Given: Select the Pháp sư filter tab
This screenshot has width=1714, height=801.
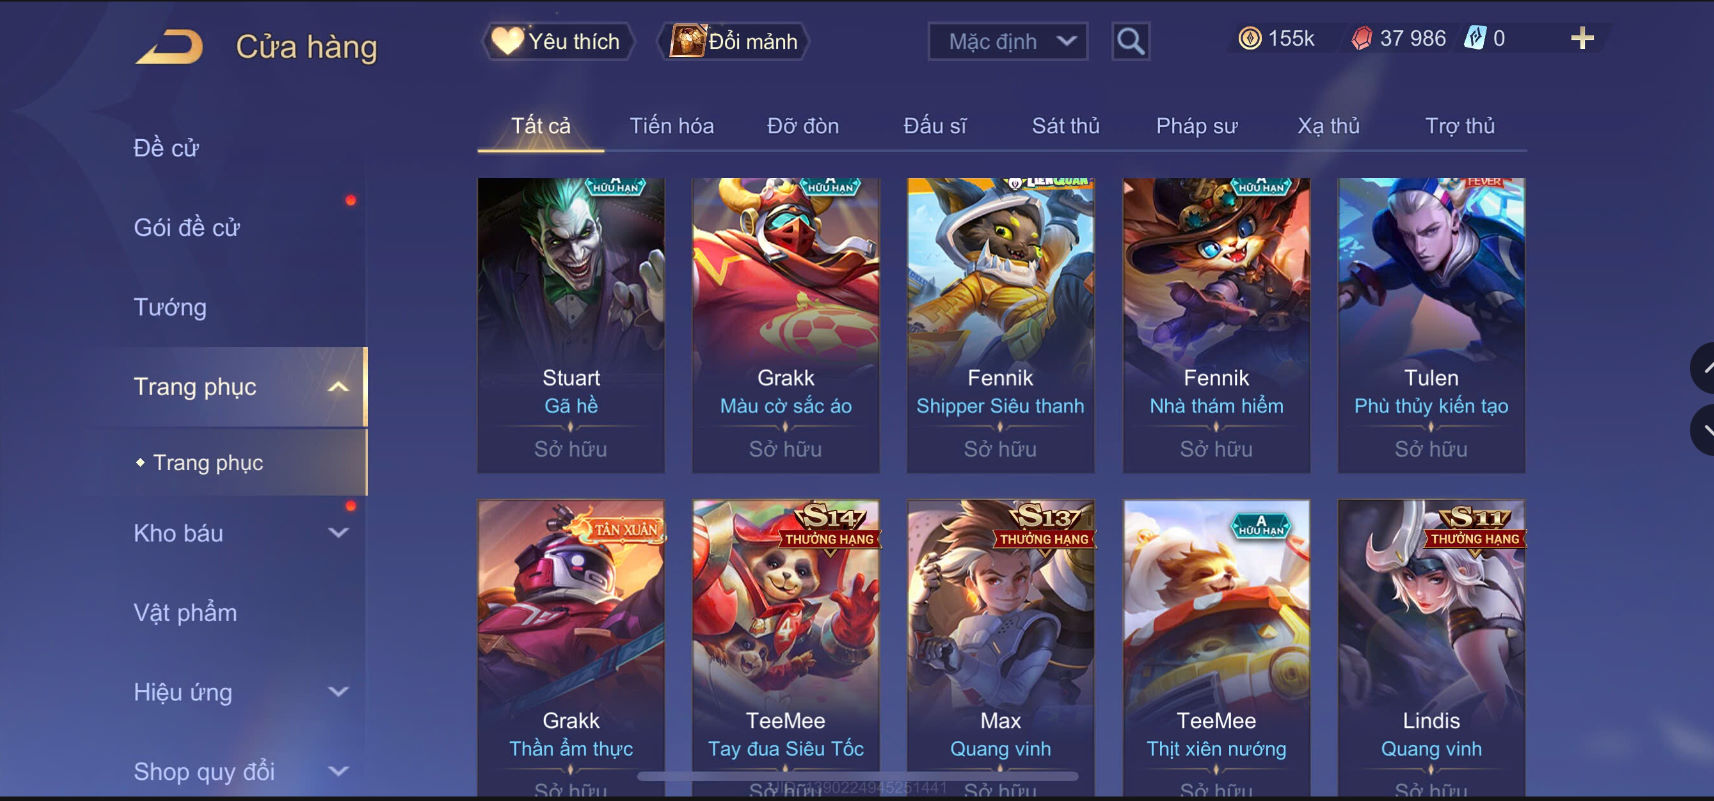Looking at the screenshot, I should click(1197, 126).
